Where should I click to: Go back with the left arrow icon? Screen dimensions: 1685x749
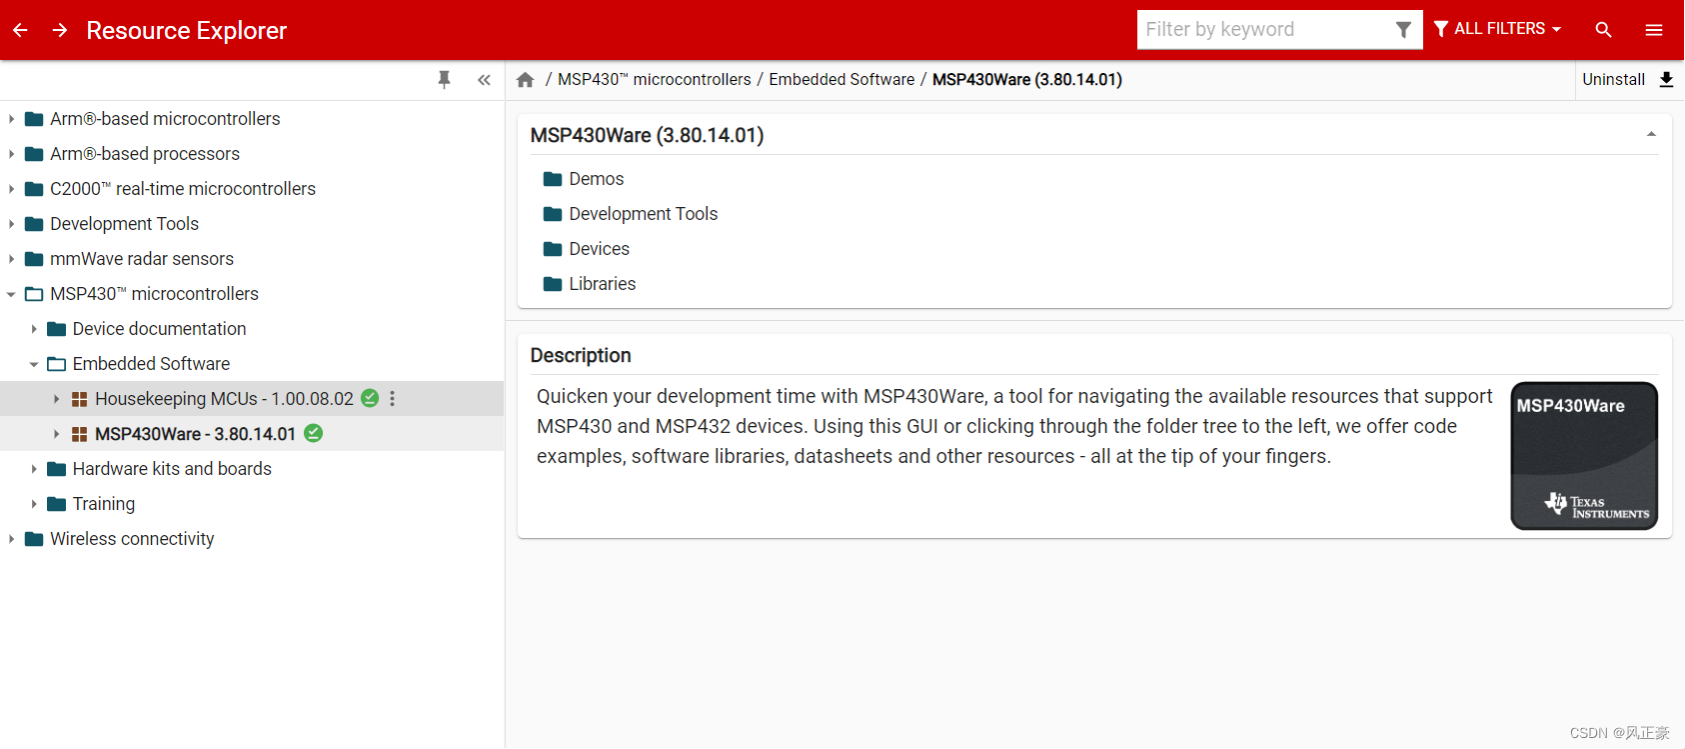point(20,30)
